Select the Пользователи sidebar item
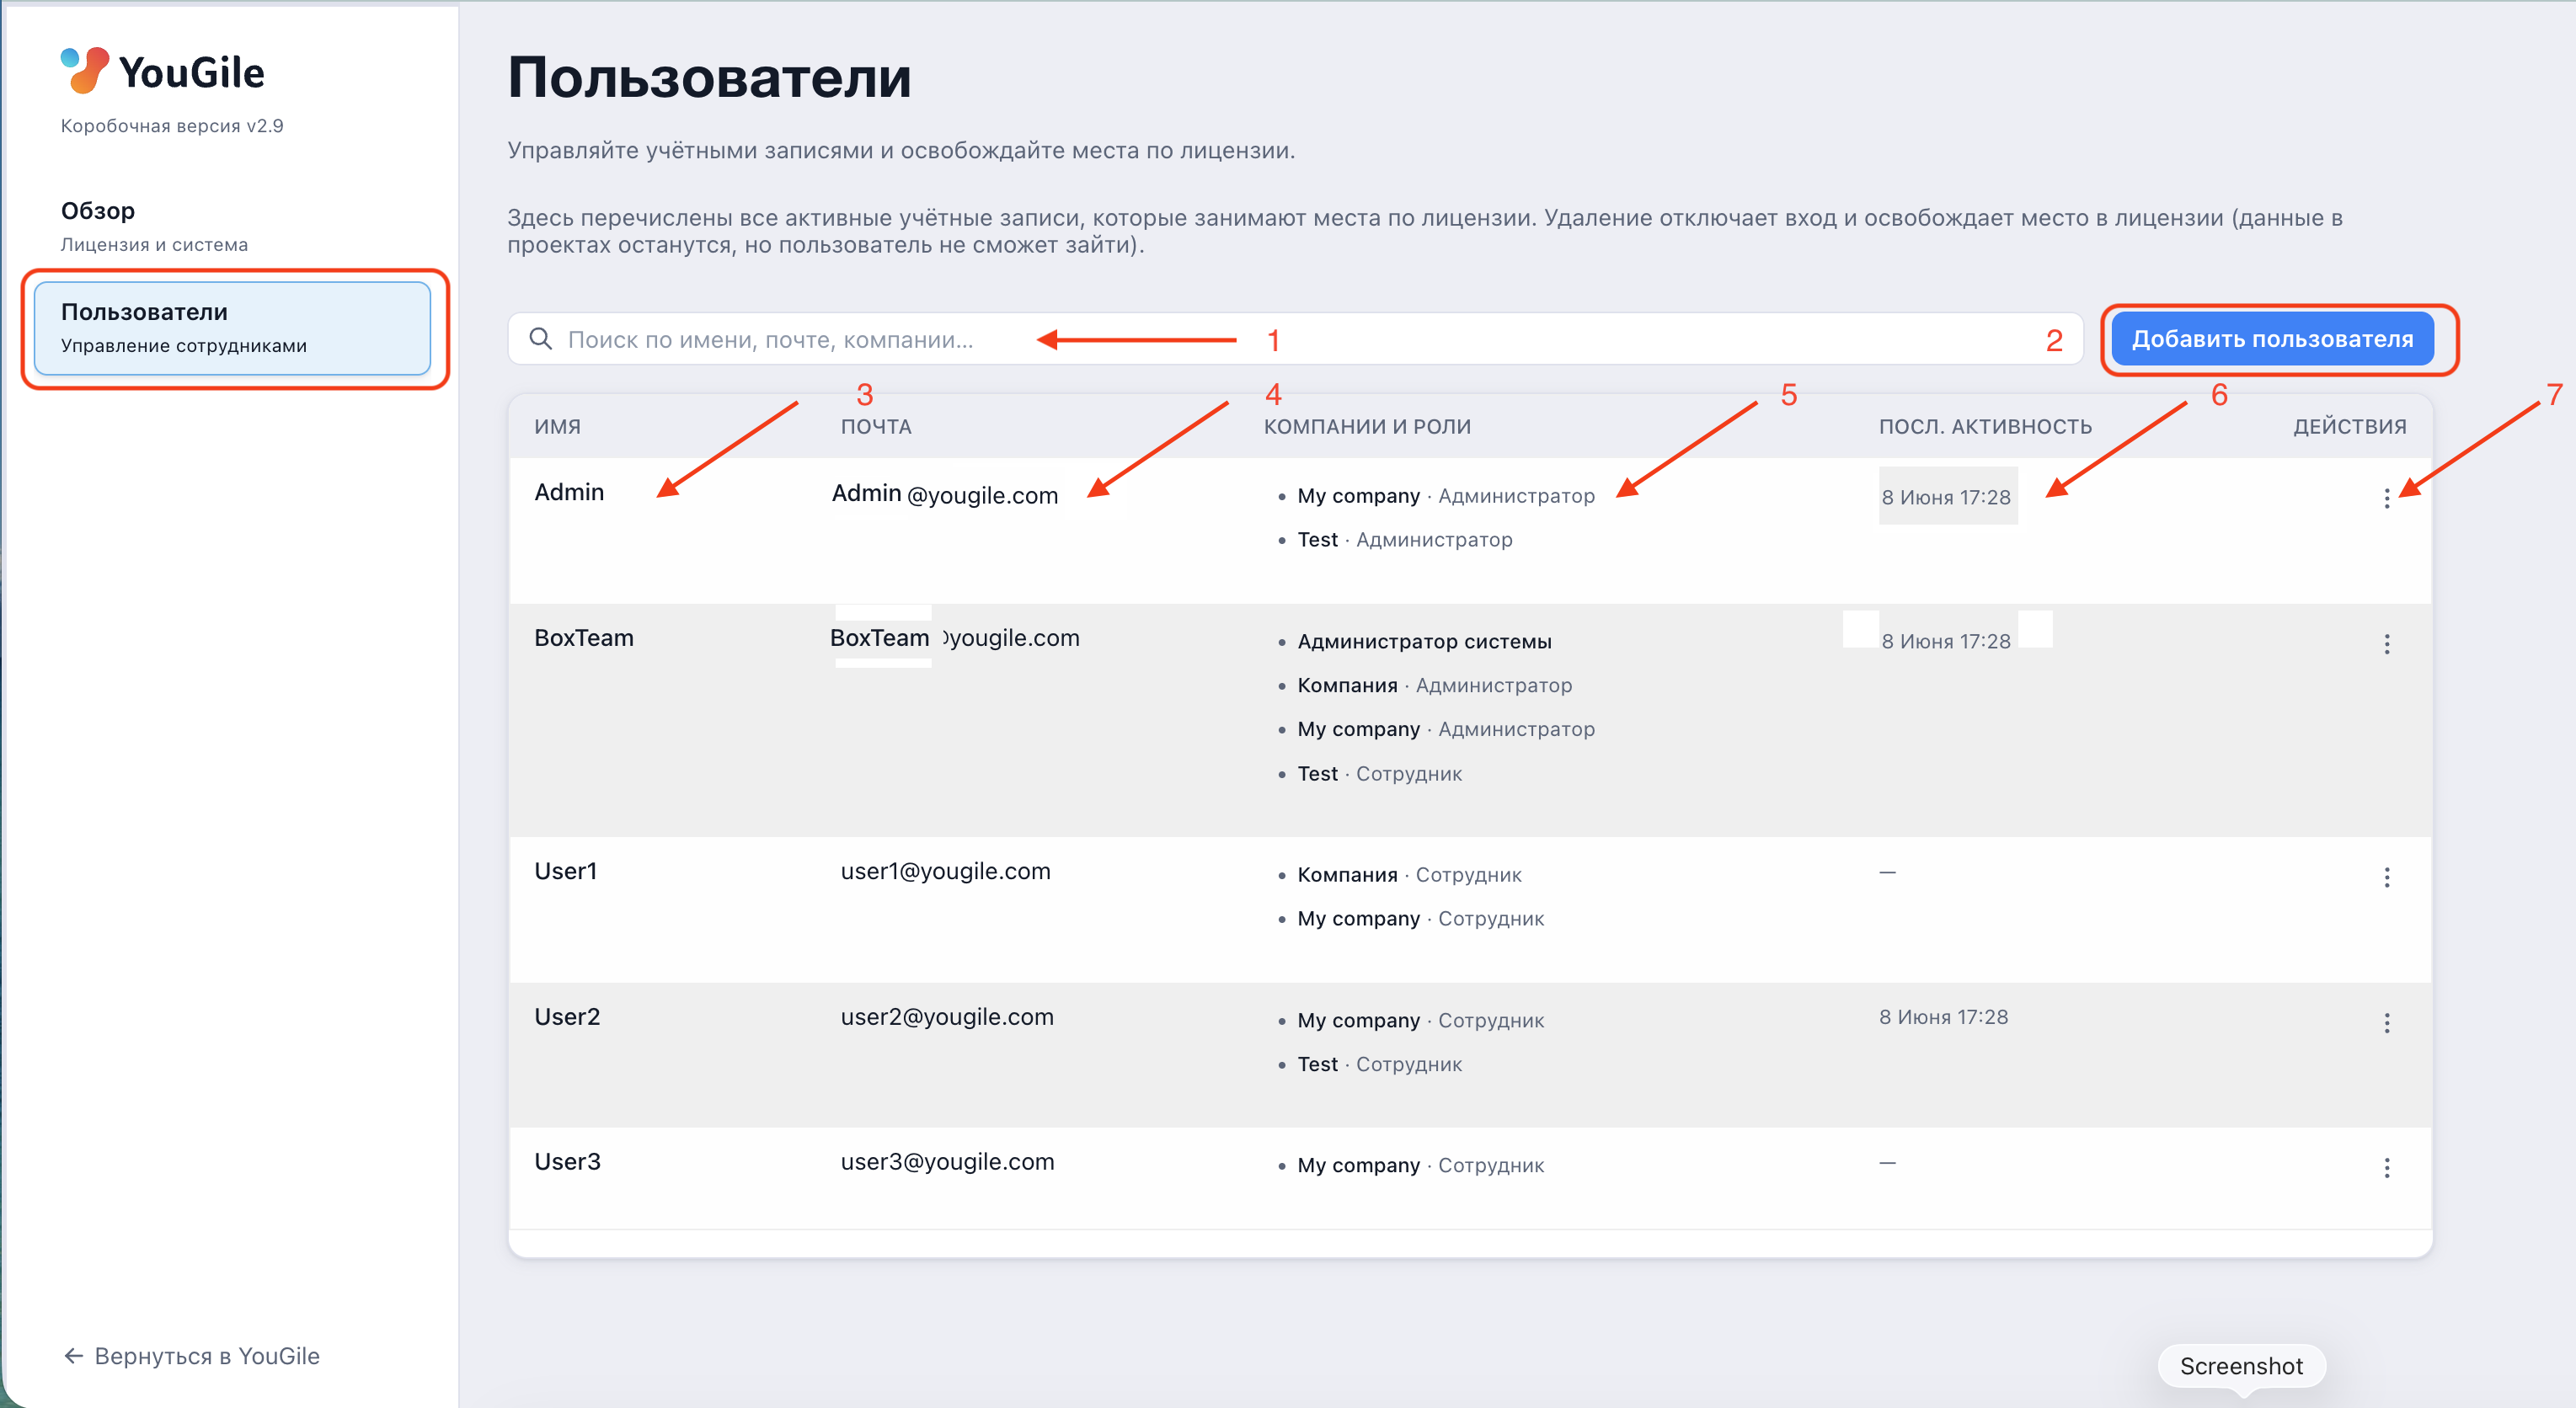 [x=232, y=328]
